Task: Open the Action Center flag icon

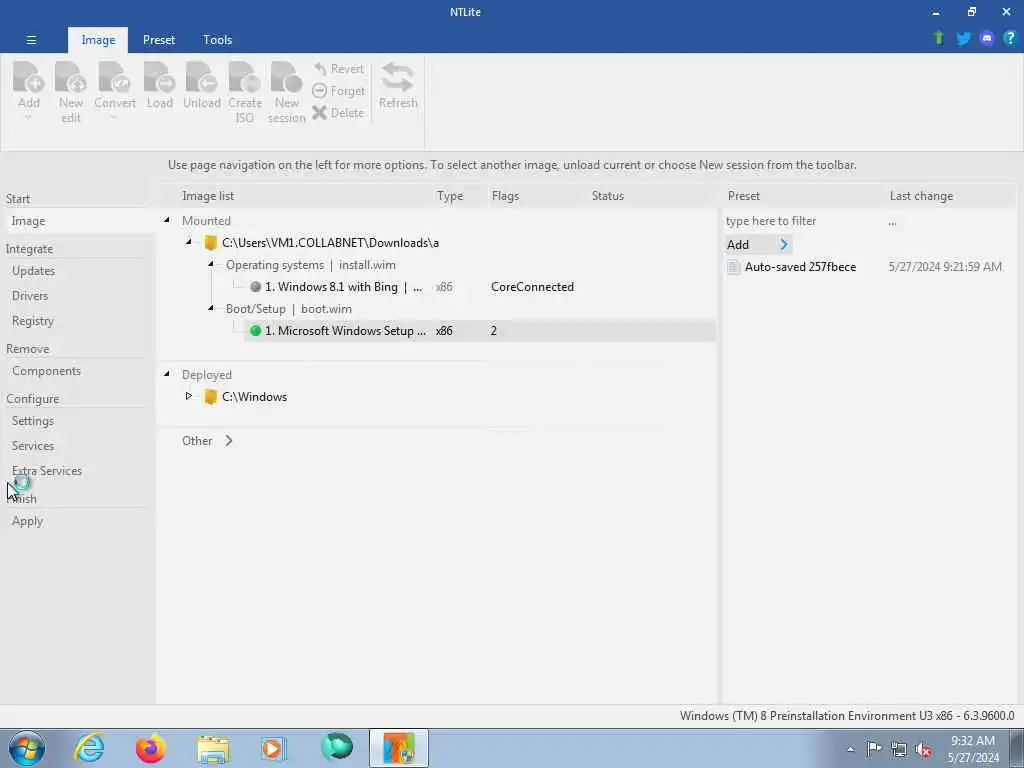Action: click(874, 748)
